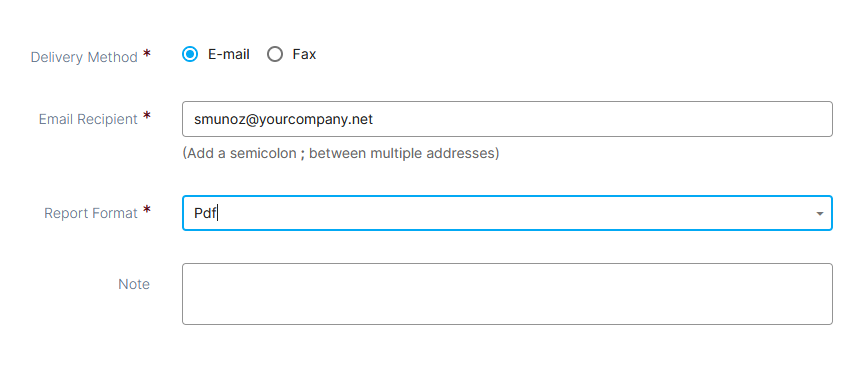The height and width of the screenshot is (372, 868).
Task: Click the bold semicolon character in hint
Action: tap(303, 154)
